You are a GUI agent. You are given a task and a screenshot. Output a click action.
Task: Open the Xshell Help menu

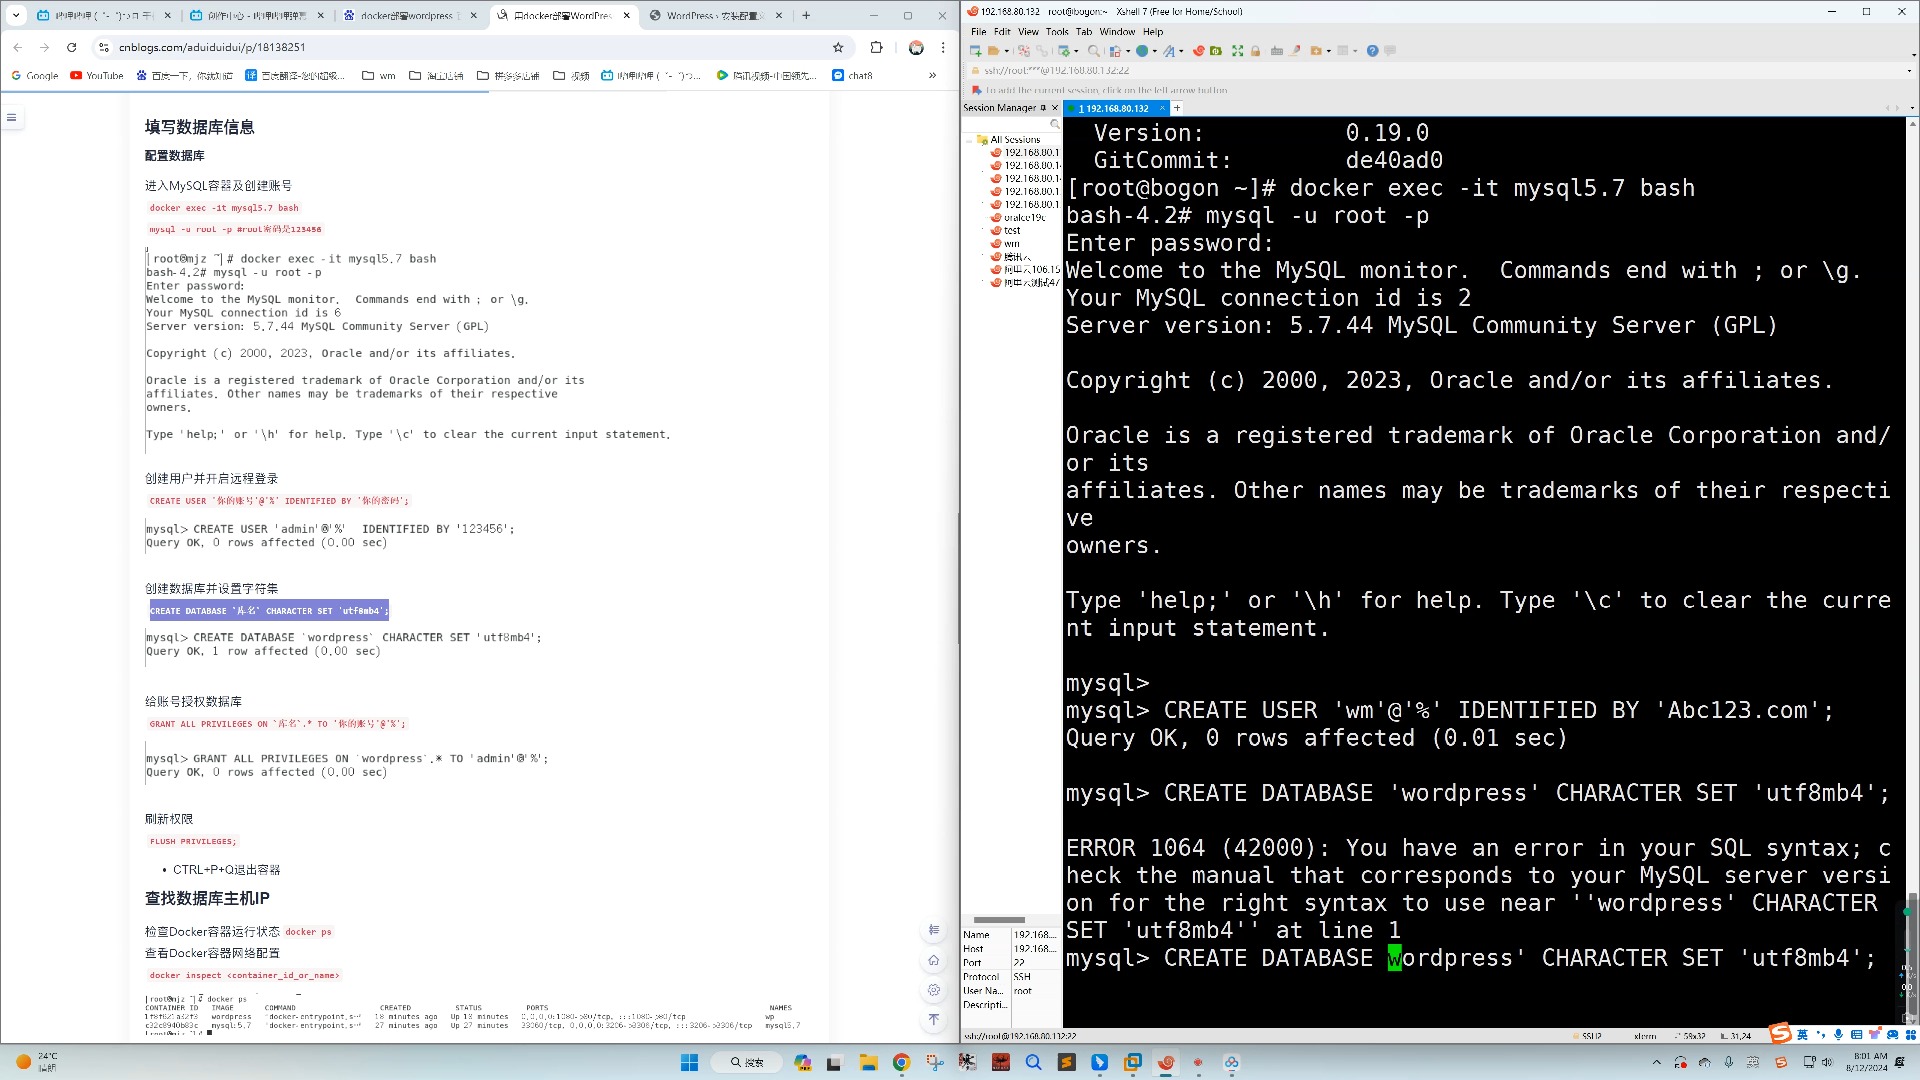1153,32
